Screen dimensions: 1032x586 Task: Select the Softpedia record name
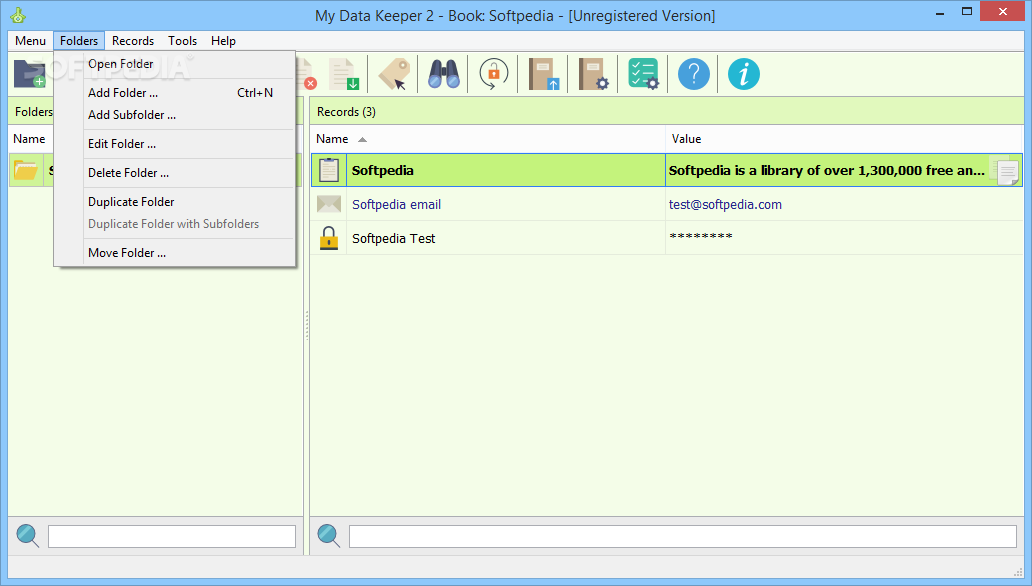pyautogui.click(x=382, y=171)
